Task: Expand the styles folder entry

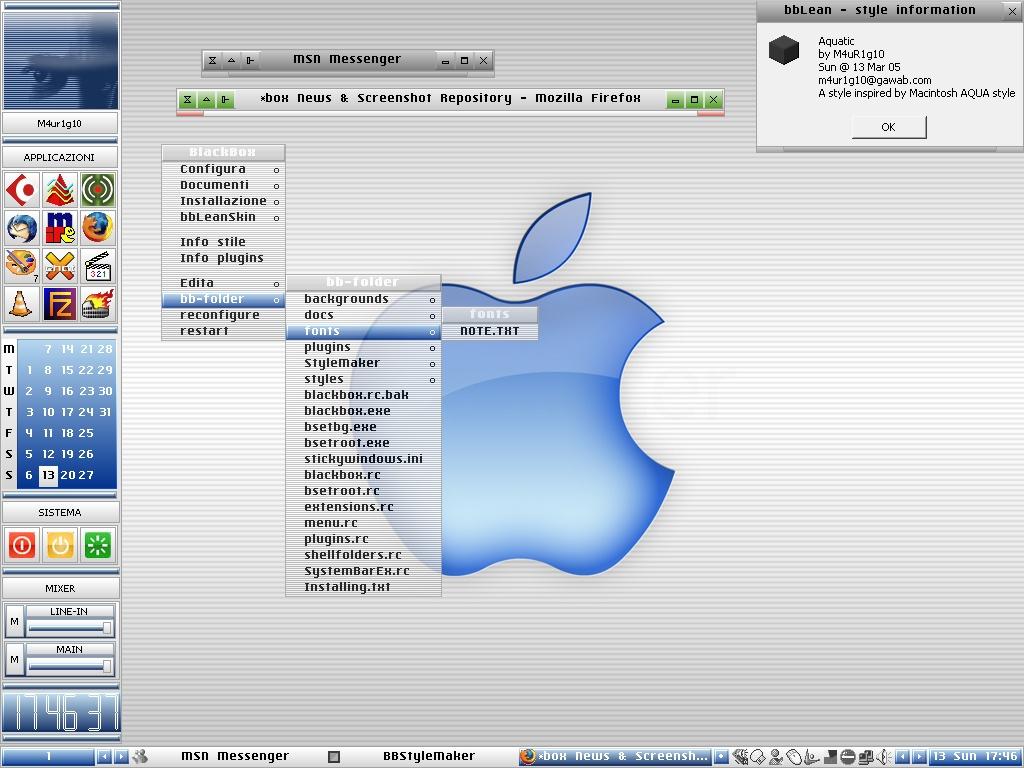Action: (363, 379)
